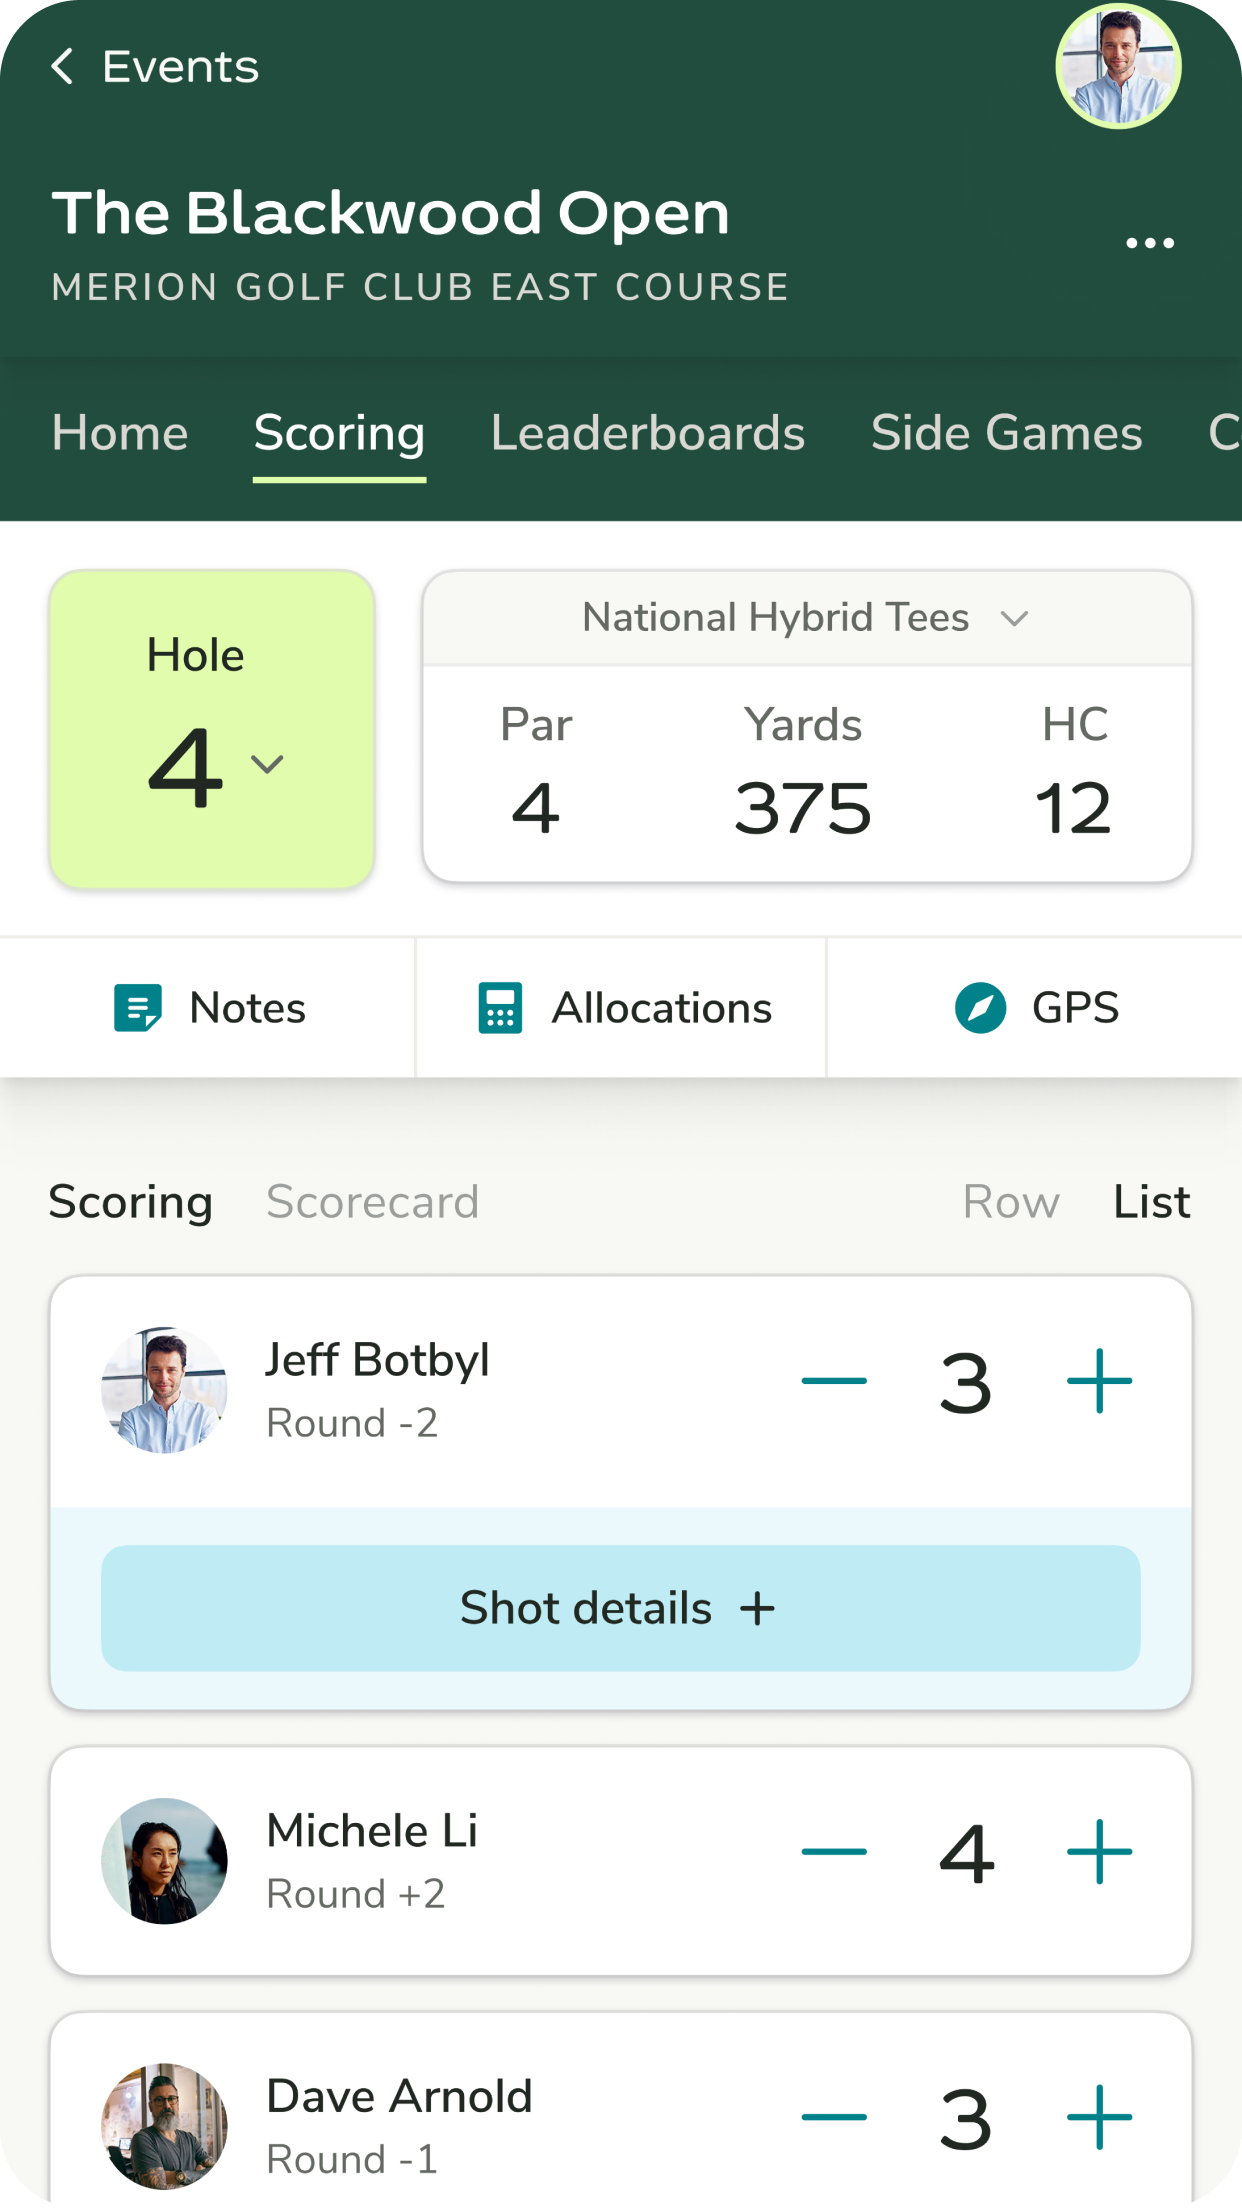
Task: Tap the back arrow to Events
Action: [62, 67]
